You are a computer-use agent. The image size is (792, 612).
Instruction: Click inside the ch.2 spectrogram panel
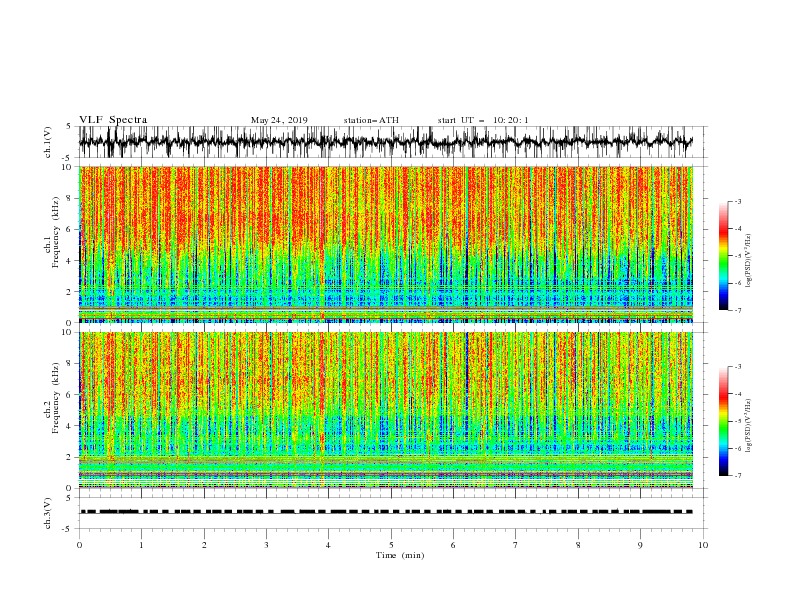pyautogui.click(x=386, y=410)
